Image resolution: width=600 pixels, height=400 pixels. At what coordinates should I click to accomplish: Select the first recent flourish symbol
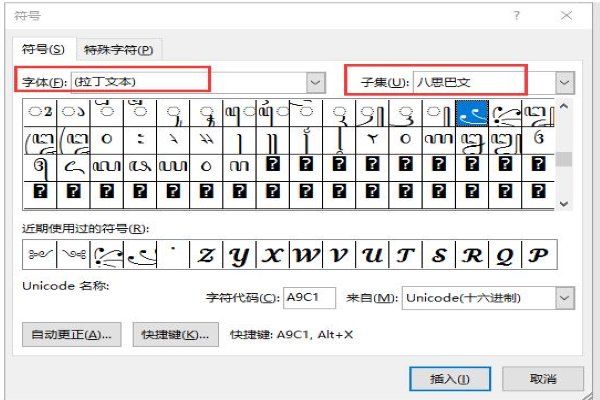tap(39, 255)
